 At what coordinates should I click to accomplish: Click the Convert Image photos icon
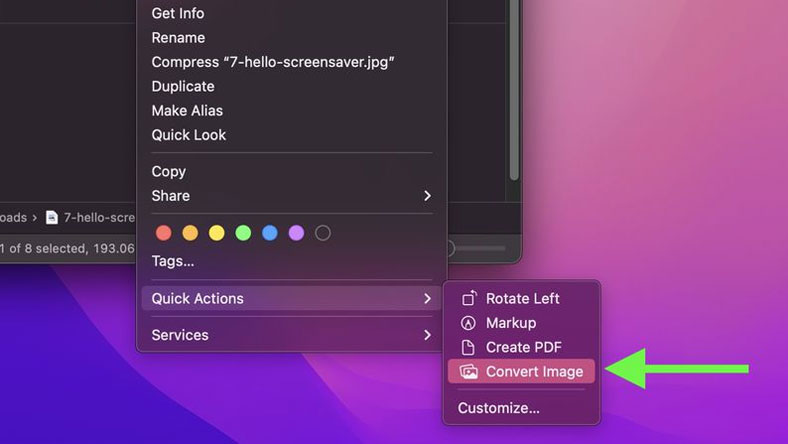tap(468, 372)
